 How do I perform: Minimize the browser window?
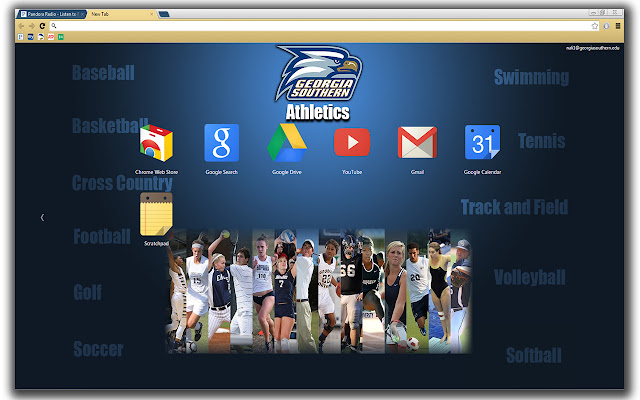(593, 13)
